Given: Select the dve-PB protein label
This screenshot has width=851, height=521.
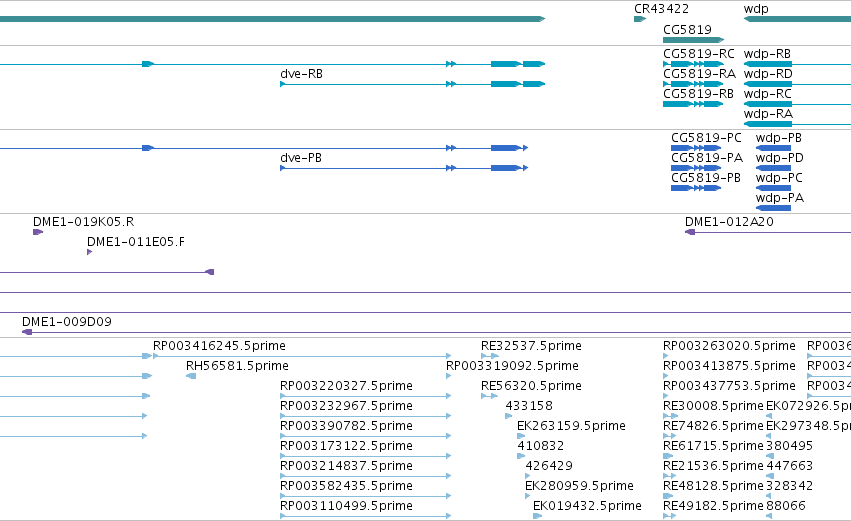Looking at the screenshot, I should [x=301, y=158].
